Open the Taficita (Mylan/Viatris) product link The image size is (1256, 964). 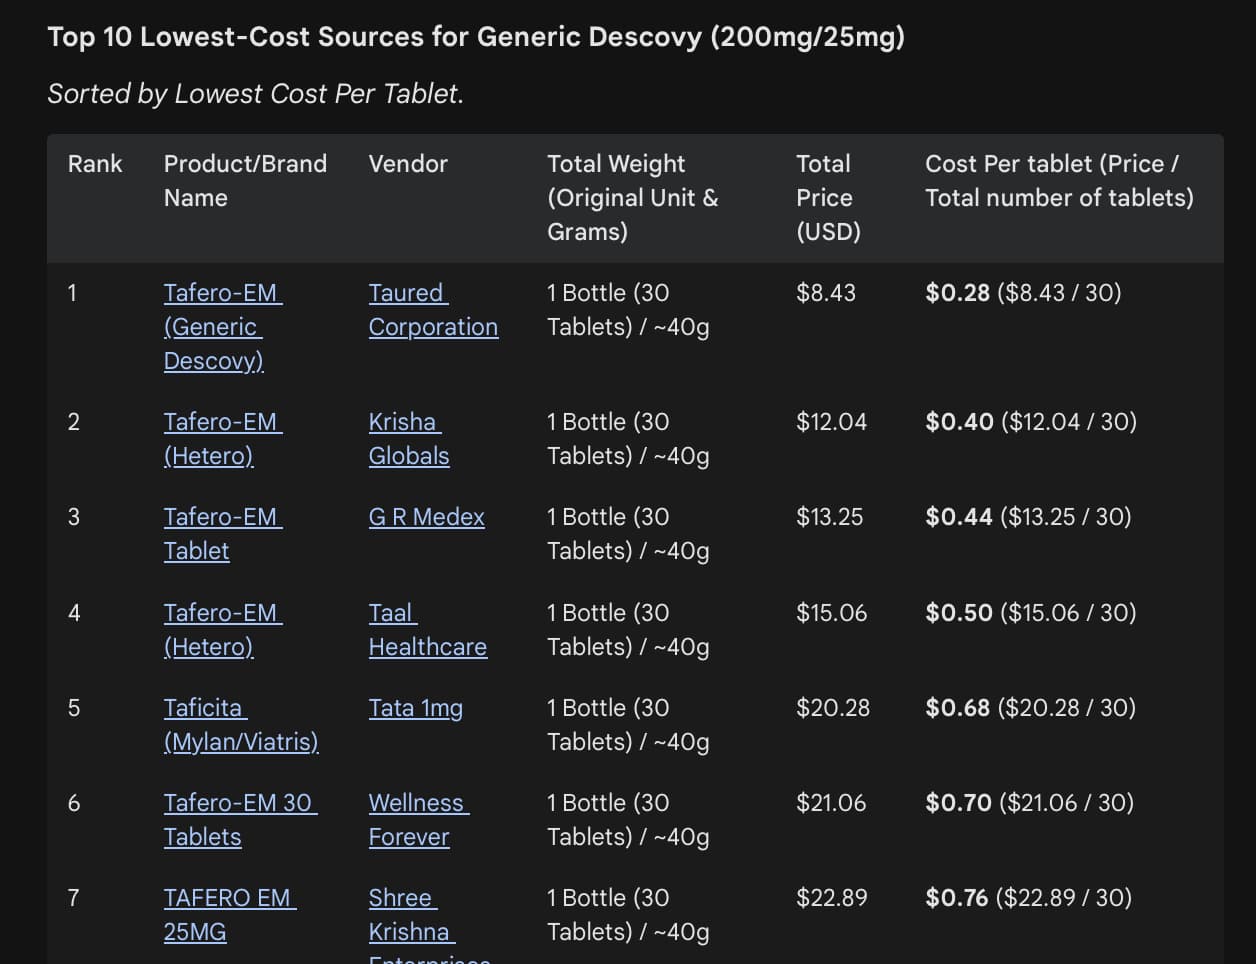[240, 724]
